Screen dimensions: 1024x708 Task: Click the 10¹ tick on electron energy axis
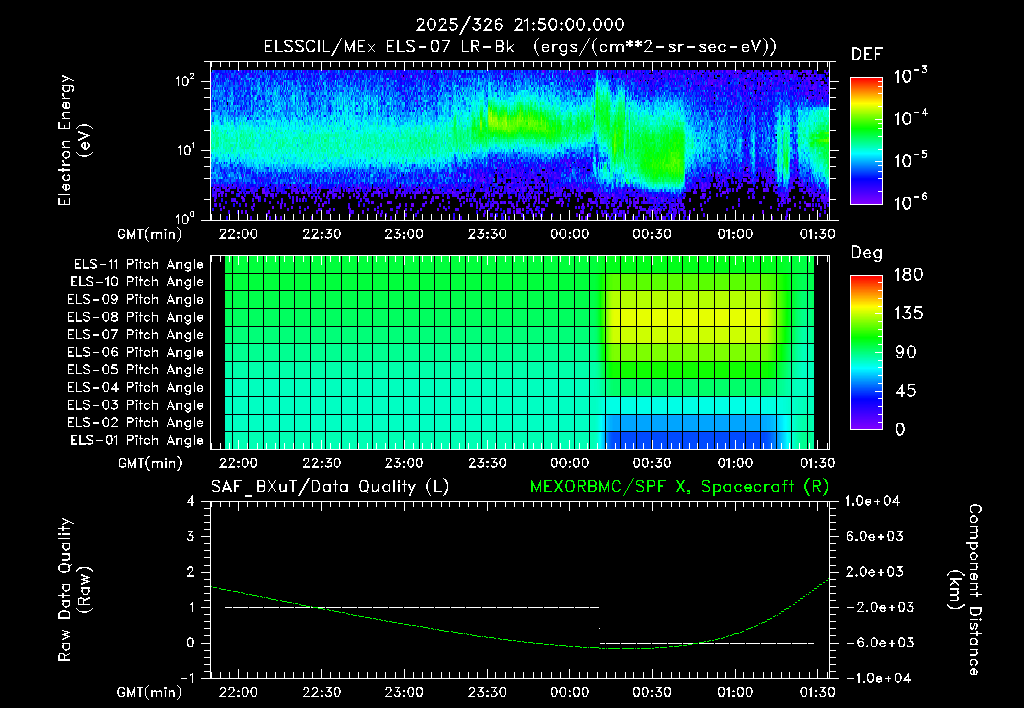pyautogui.click(x=186, y=150)
